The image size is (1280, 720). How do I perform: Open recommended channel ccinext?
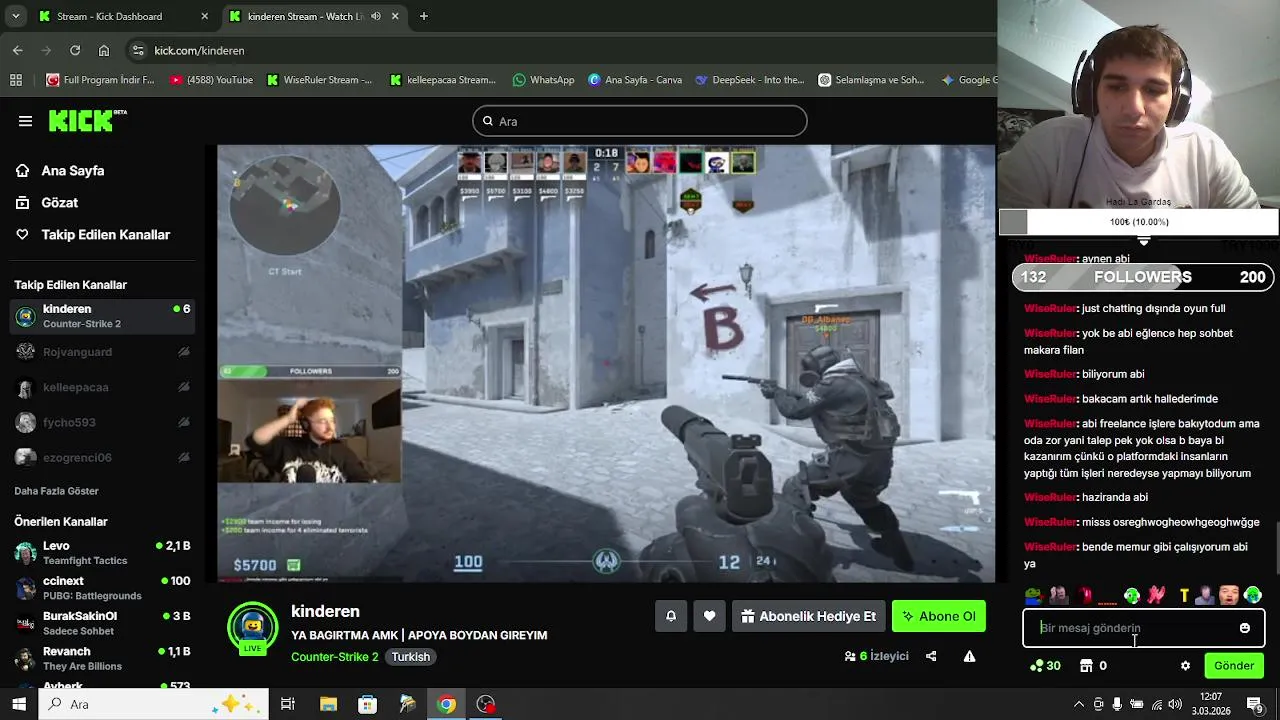(102, 588)
